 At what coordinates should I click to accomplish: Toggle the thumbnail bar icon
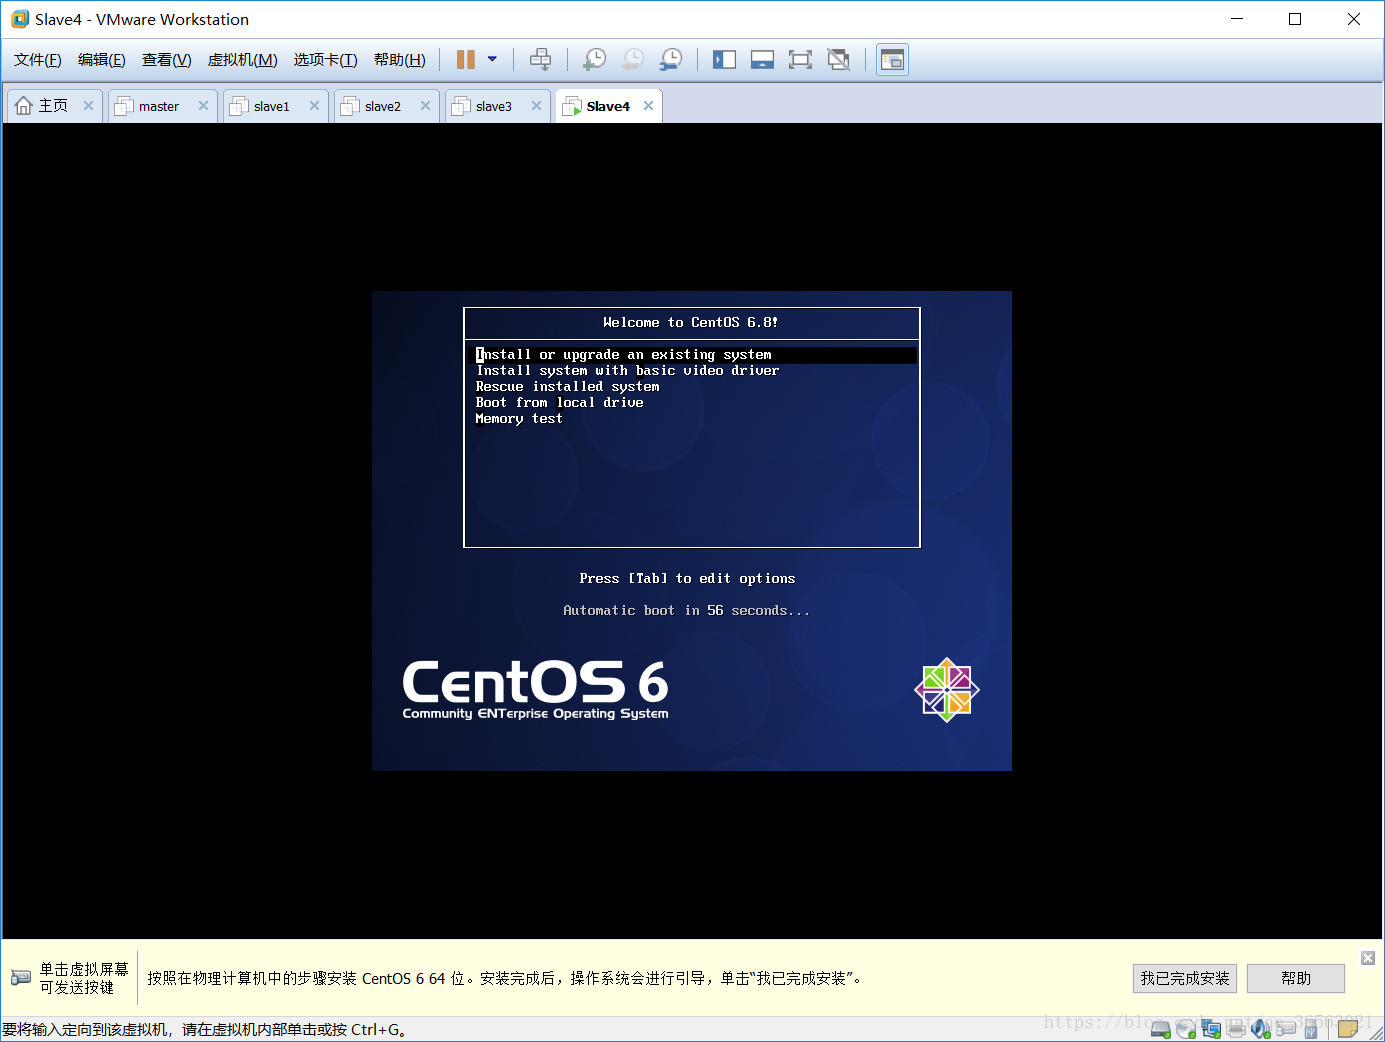tap(762, 60)
